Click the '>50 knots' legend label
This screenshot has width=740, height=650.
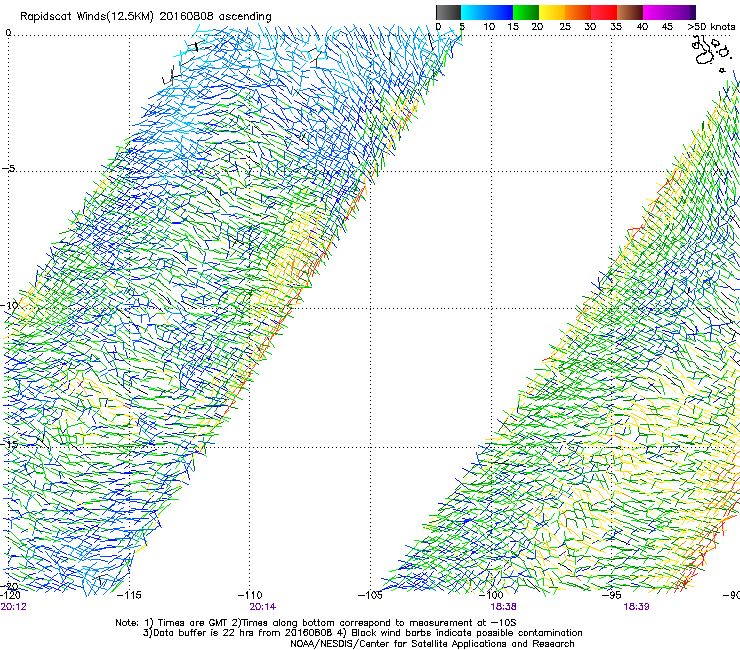pyautogui.click(x=711, y=27)
